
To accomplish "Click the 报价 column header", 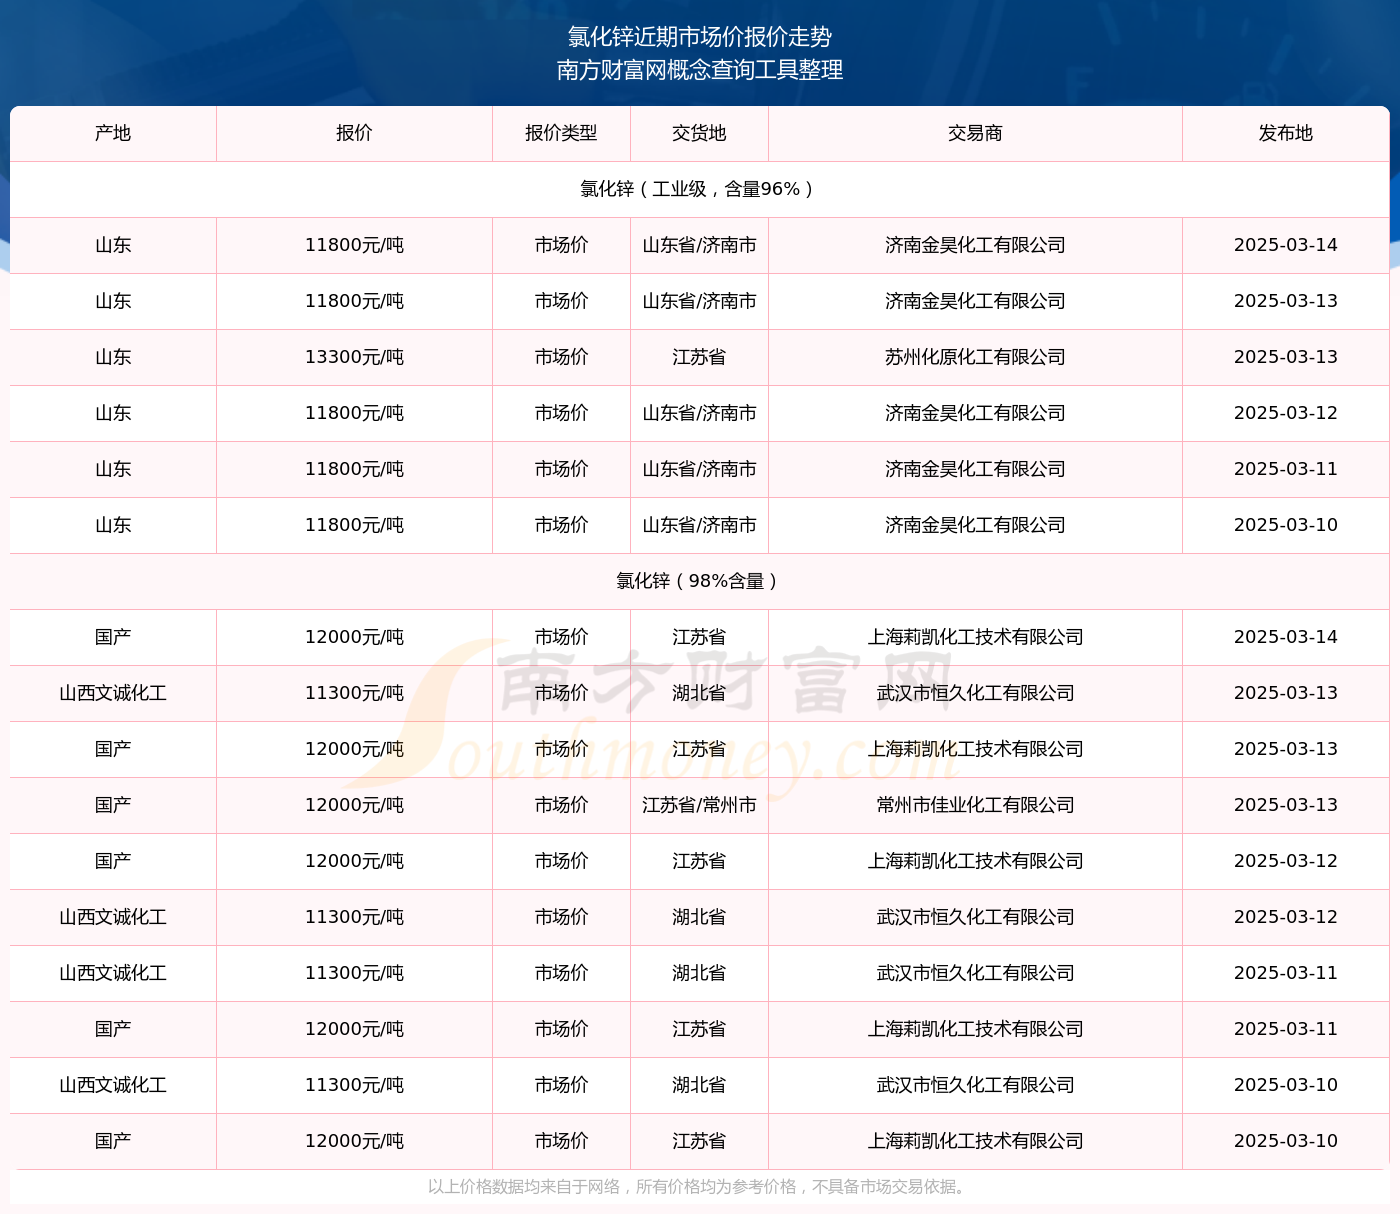I will click(x=354, y=134).
